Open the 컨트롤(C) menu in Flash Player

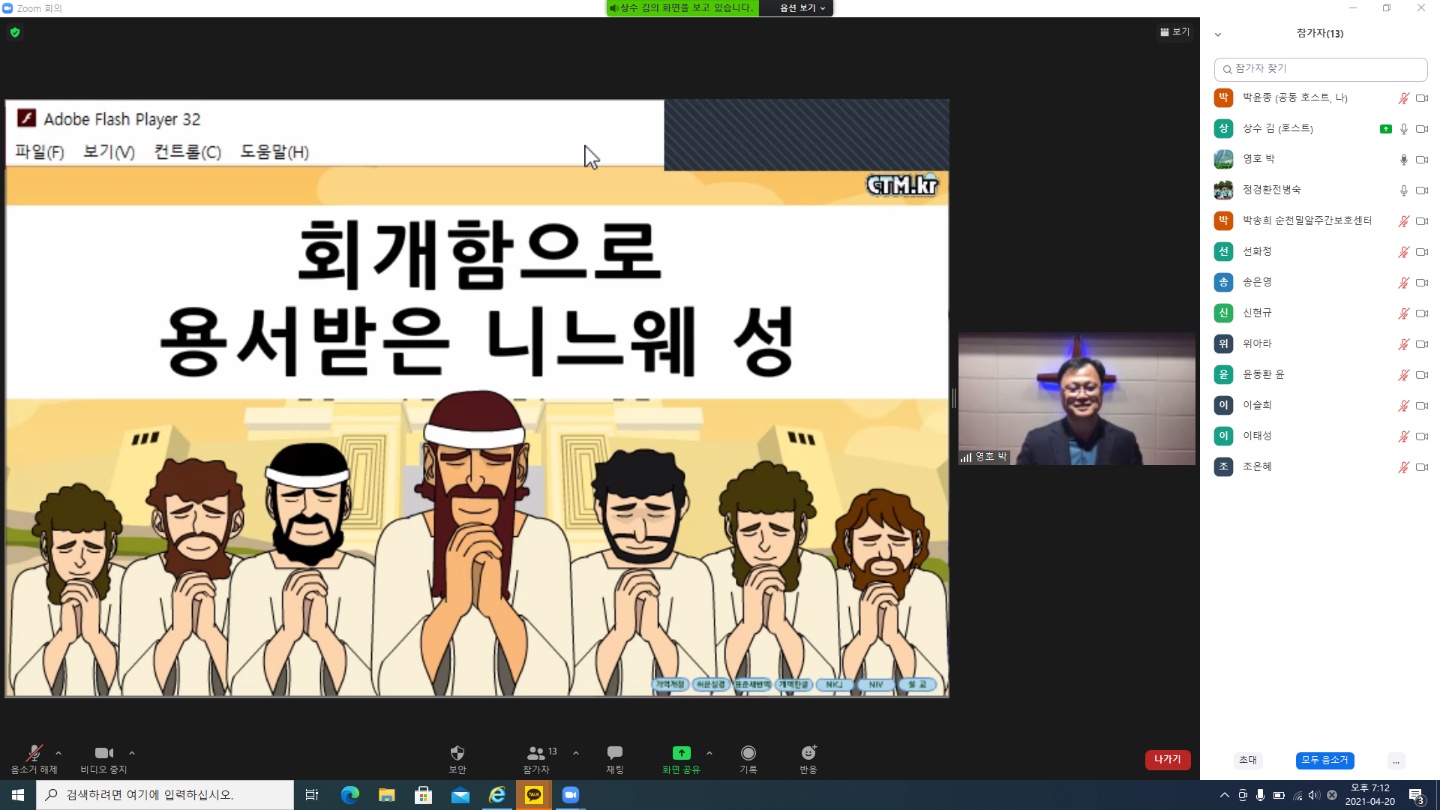[x=187, y=152]
